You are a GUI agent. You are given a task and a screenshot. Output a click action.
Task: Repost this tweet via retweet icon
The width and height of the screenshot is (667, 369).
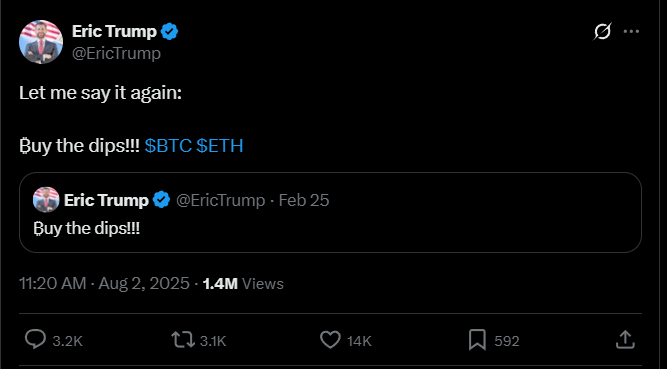183,340
